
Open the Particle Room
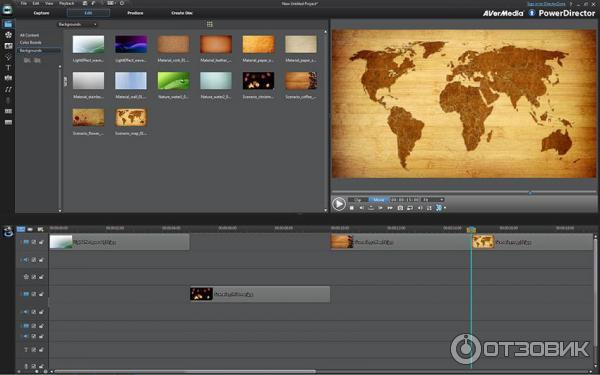(x=8, y=57)
